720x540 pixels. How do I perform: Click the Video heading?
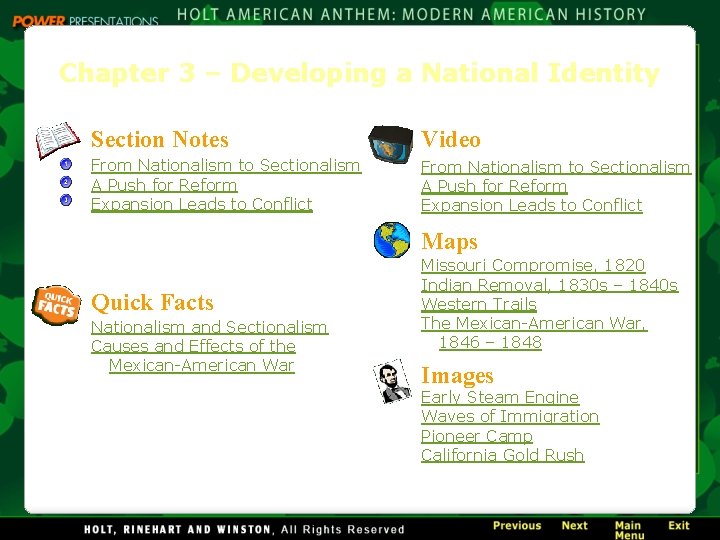(451, 139)
